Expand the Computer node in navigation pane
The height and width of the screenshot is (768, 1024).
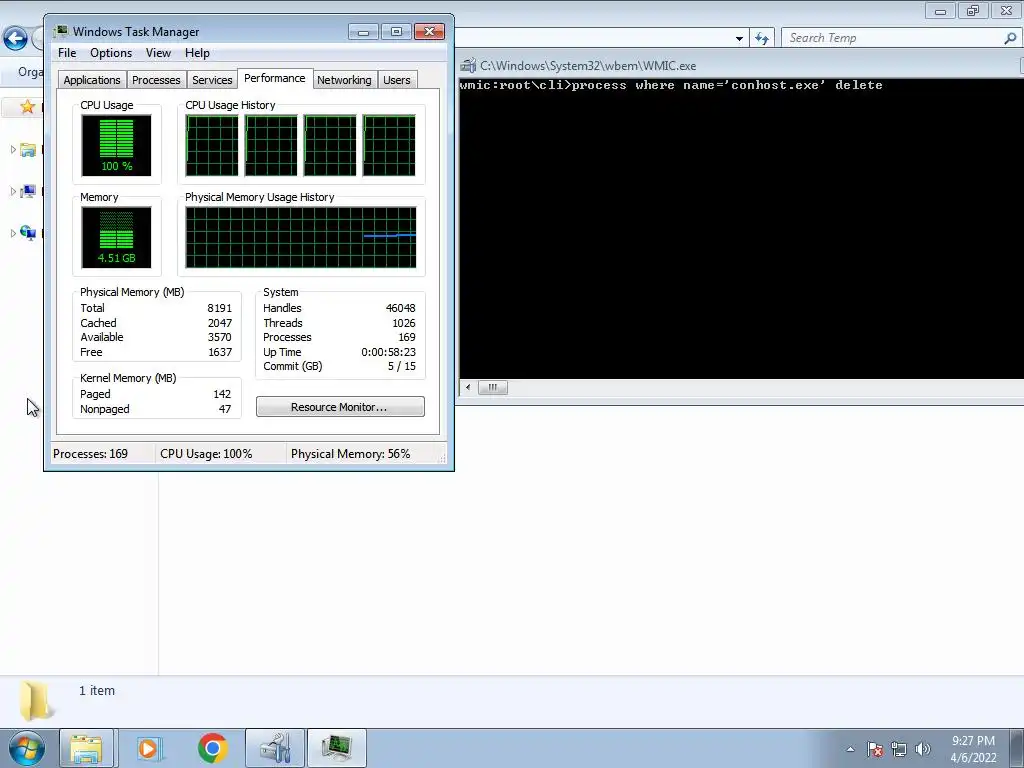tap(12, 191)
